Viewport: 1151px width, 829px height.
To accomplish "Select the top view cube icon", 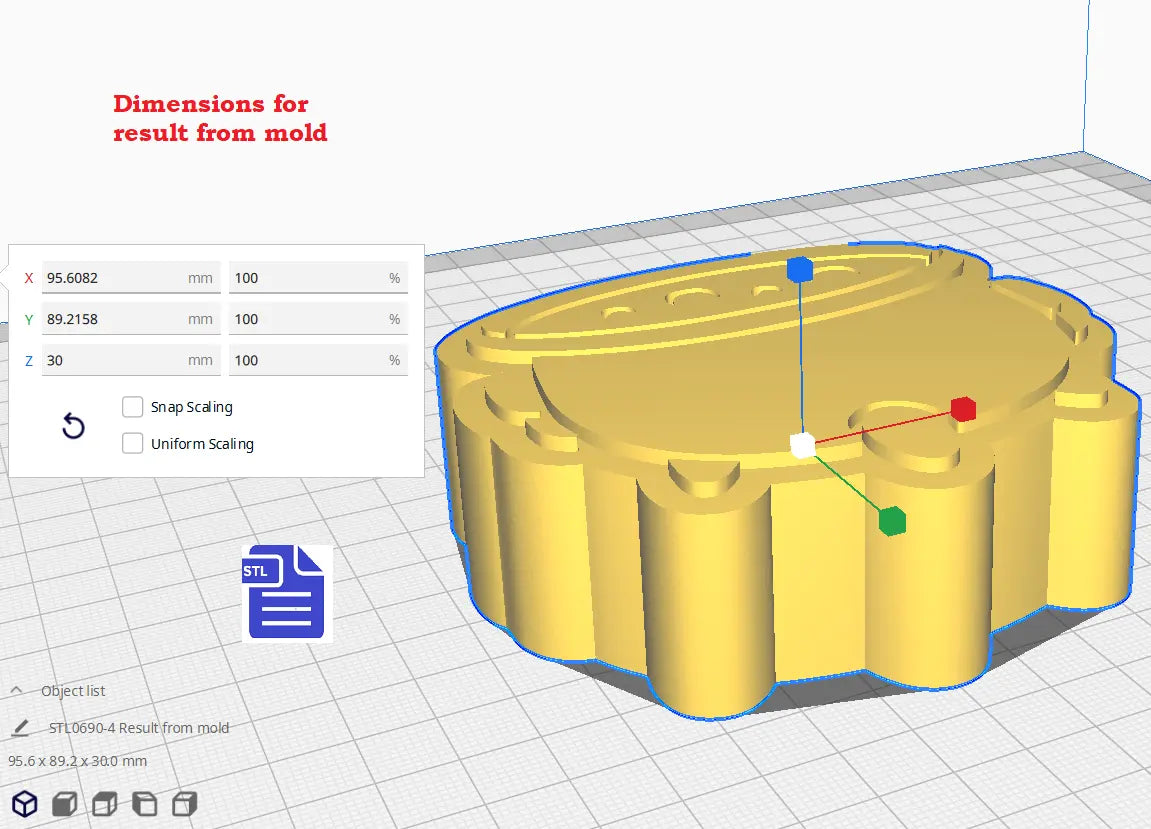I will coord(105,803).
